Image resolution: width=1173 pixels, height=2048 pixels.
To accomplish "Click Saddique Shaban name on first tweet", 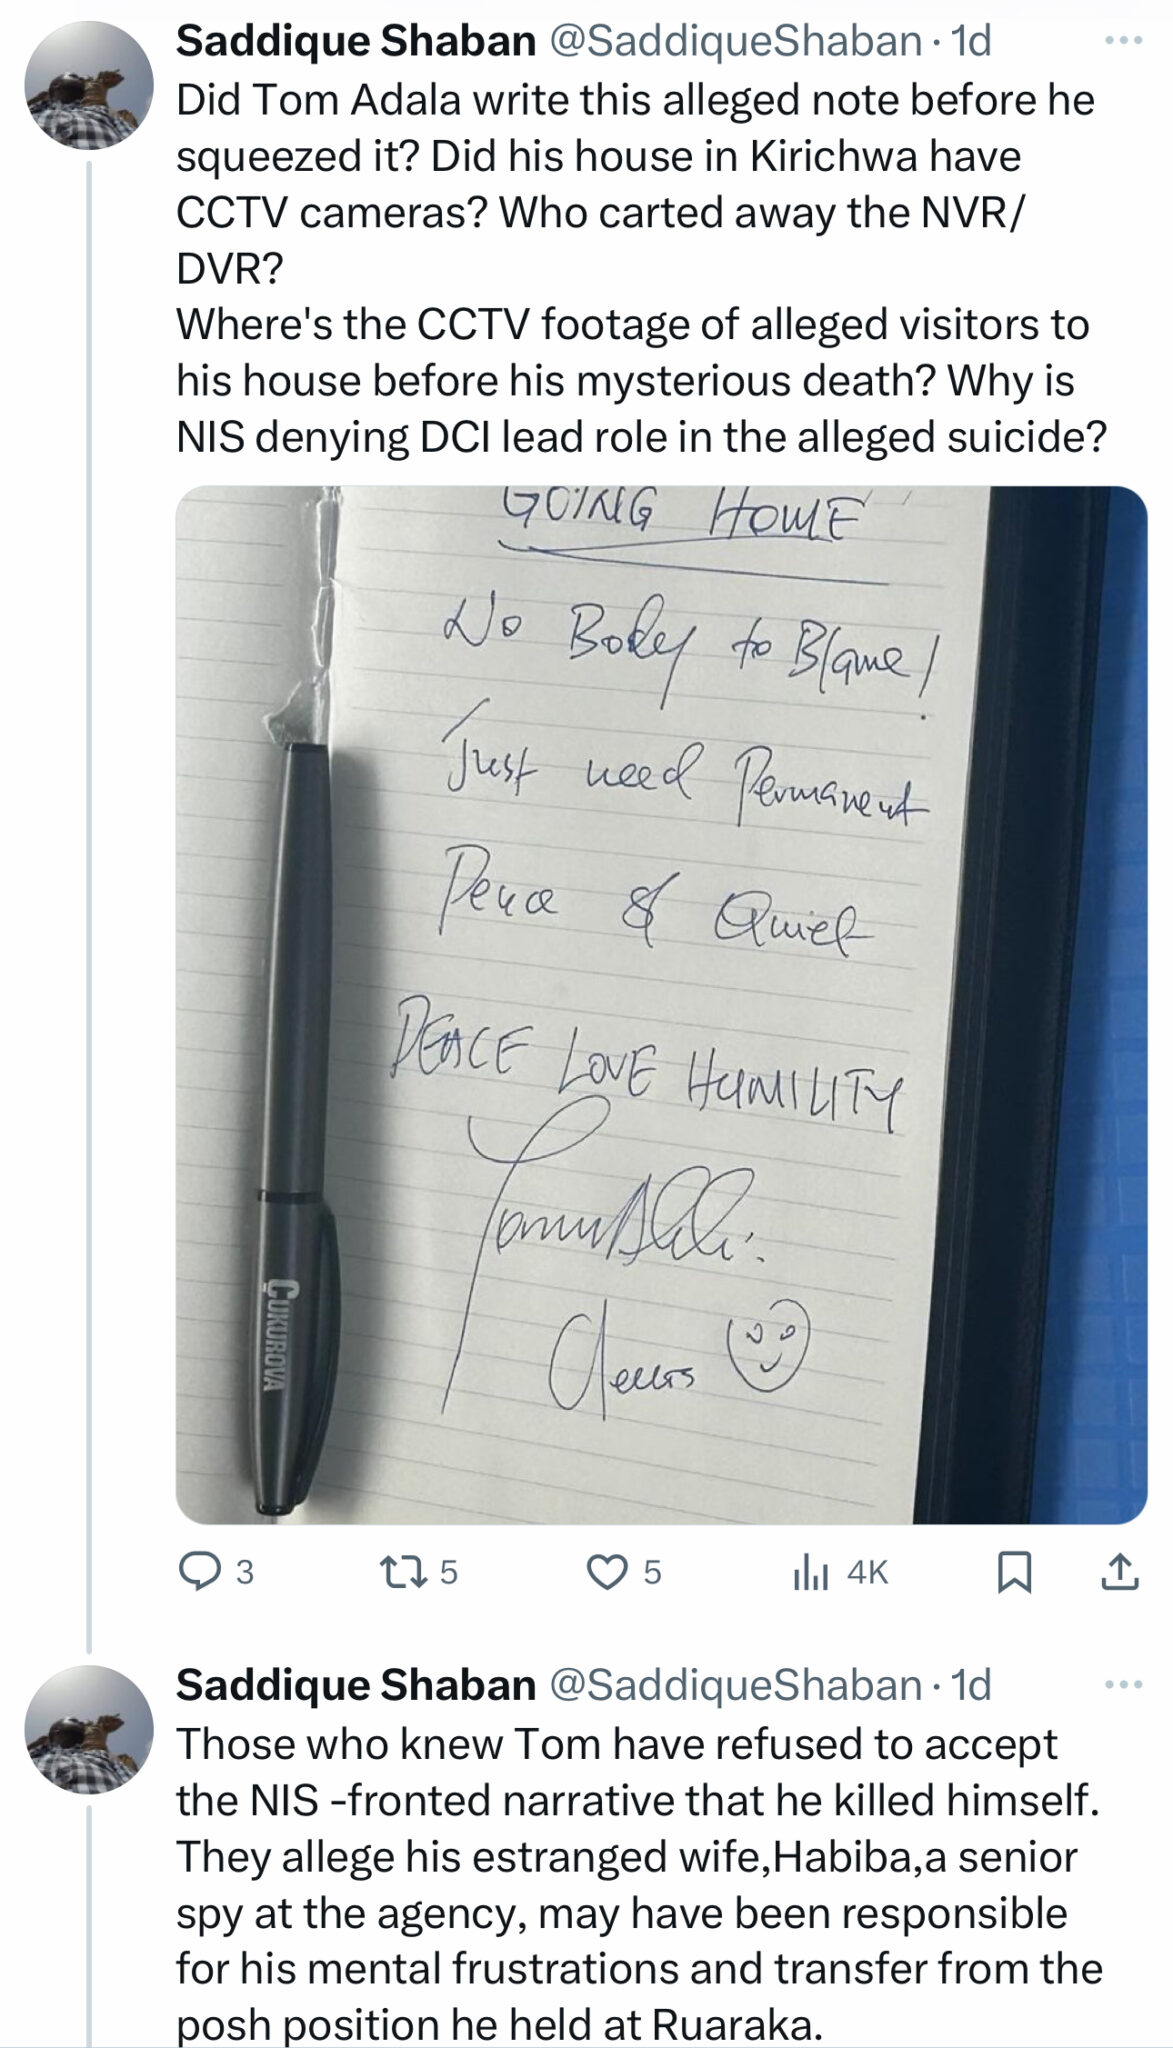I will point(356,42).
